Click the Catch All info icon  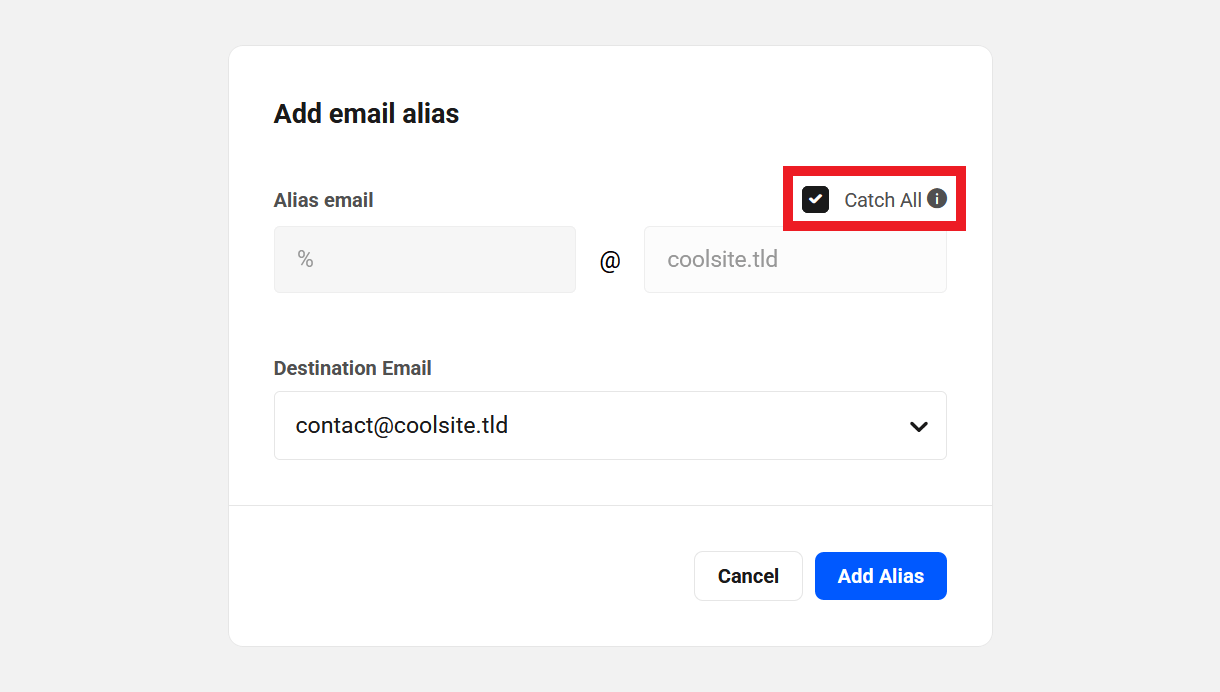click(x=937, y=198)
